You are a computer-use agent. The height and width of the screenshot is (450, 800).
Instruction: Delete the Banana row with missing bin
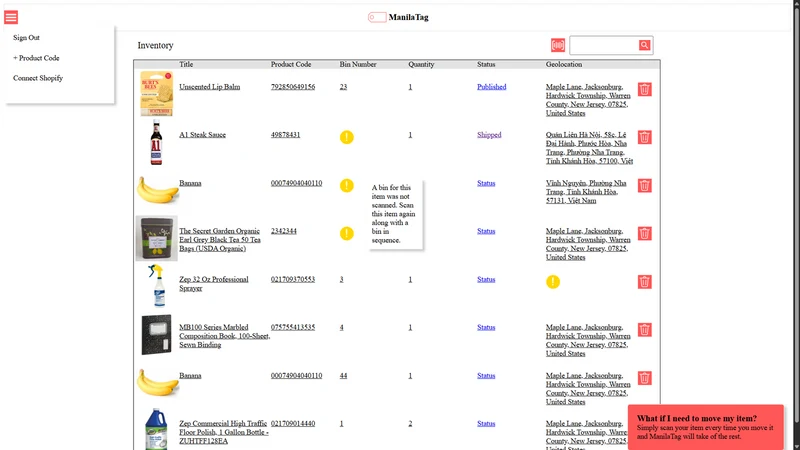[x=644, y=185]
